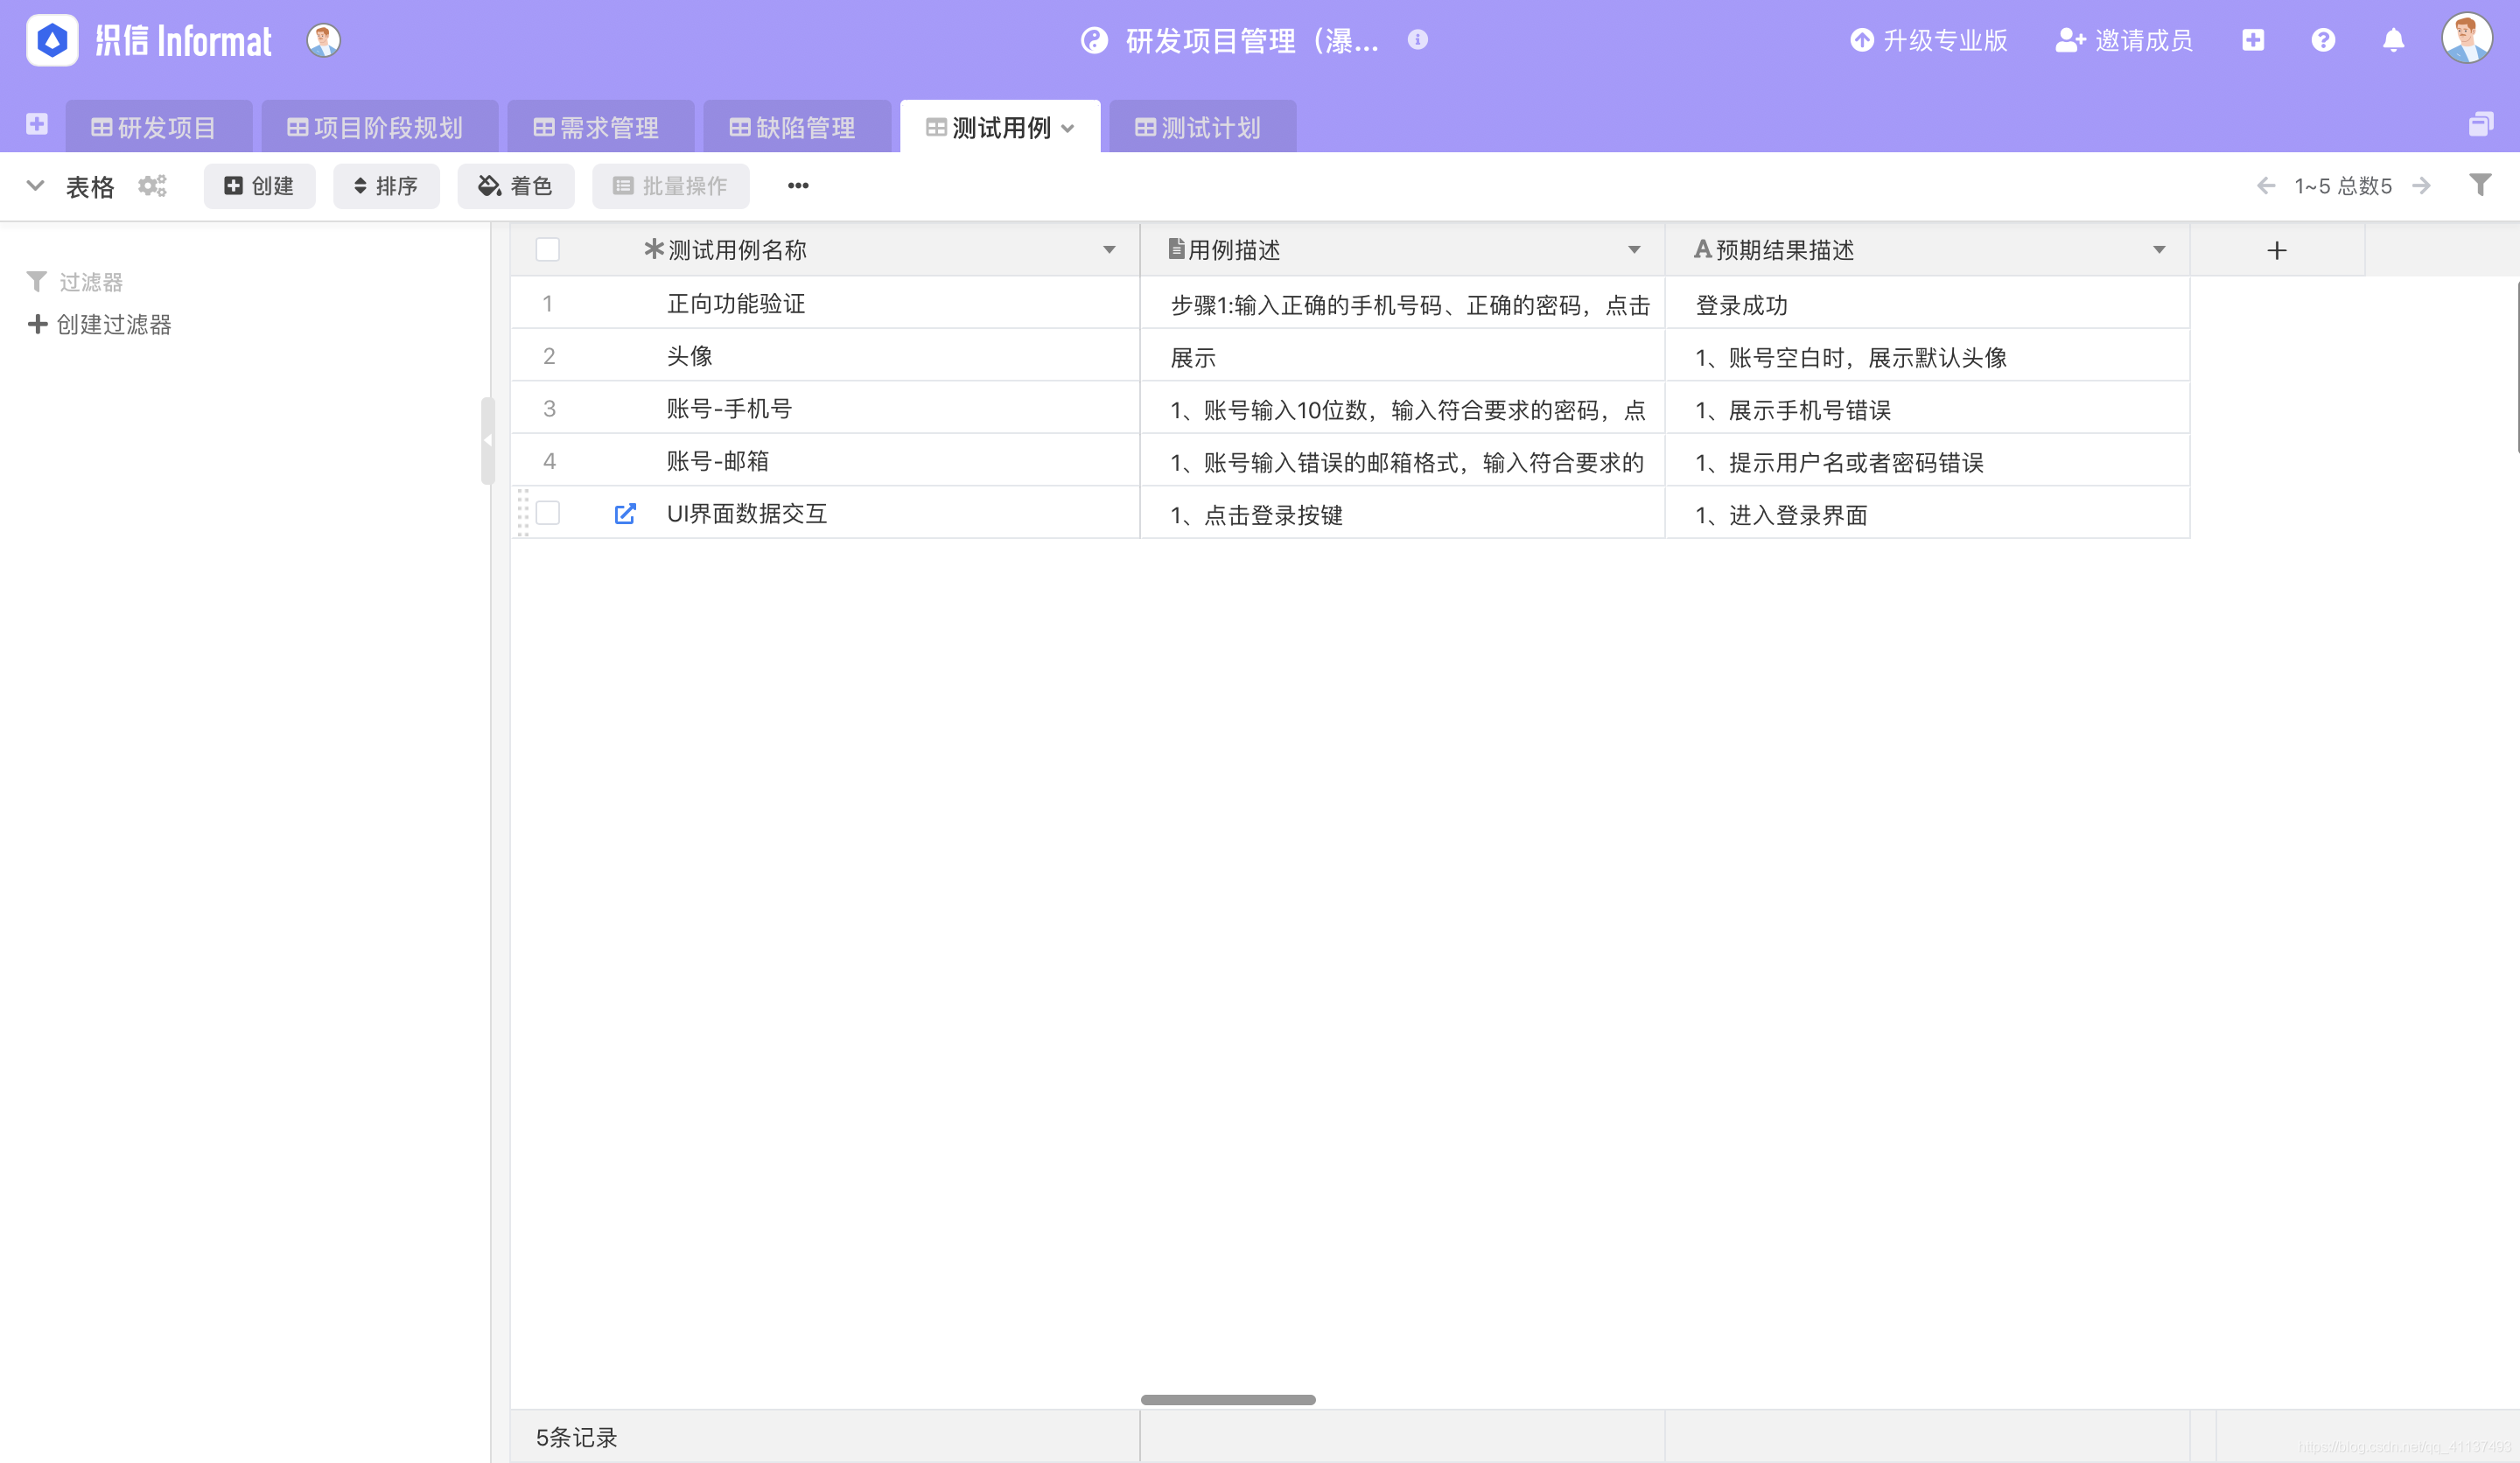Go to next page arrow

tap(2422, 186)
